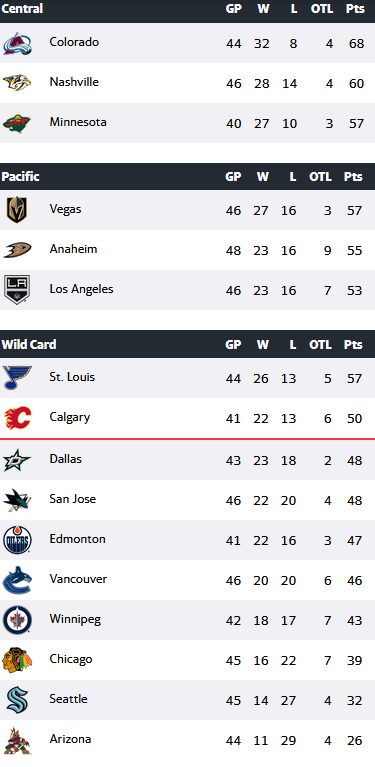Click the Wild Card OTL column header
This screenshot has height=767, width=375.
point(320,344)
